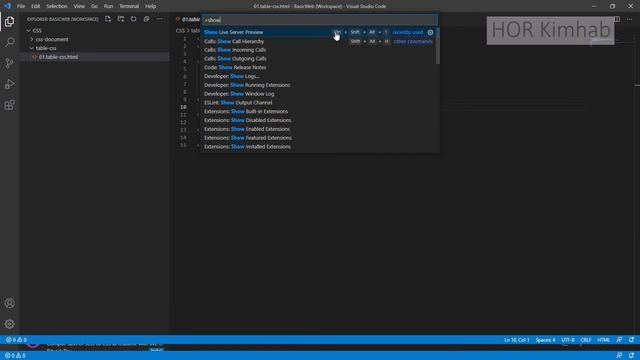Open the Accounts menu icon
Screen dimensions: 640x360
9,303
